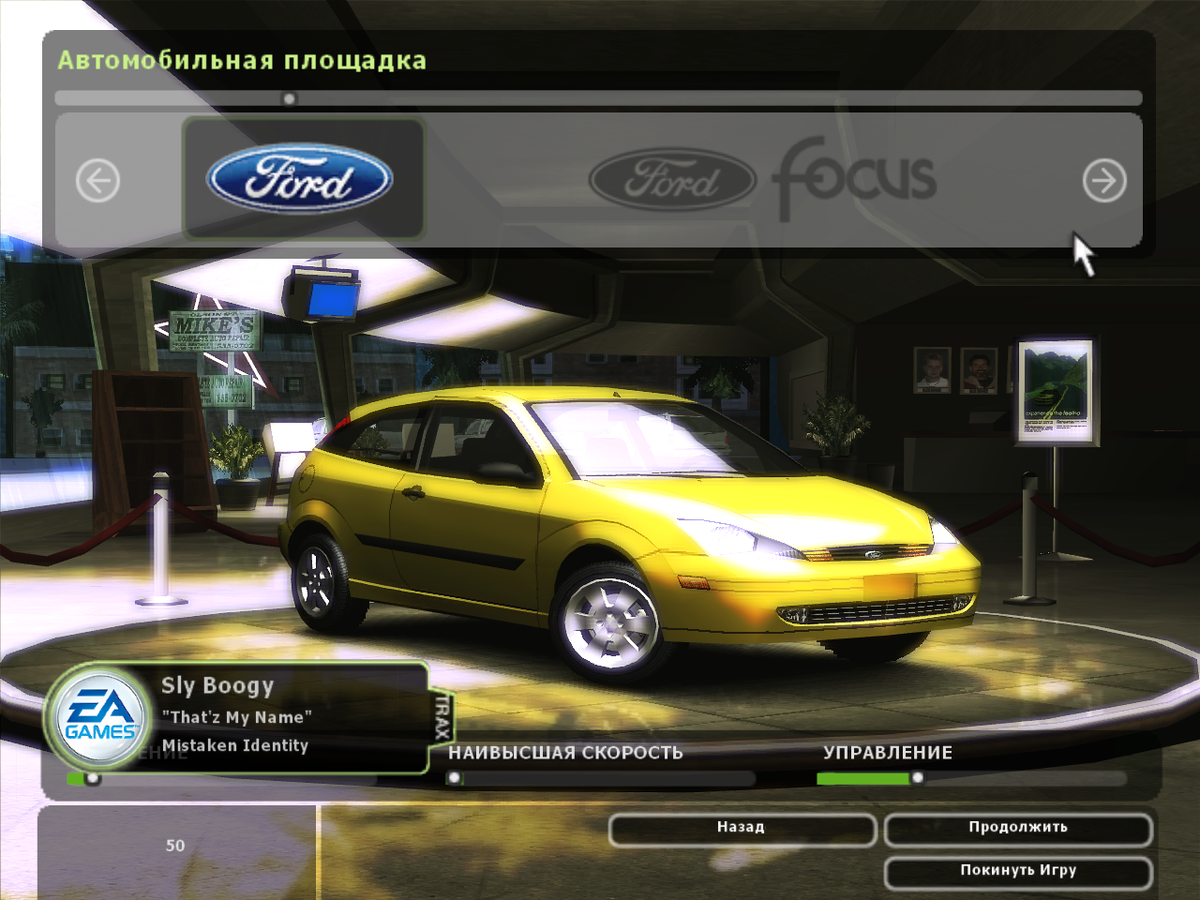This screenshot has height=900, width=1200.
Task: Click the Управление label
Action: click(888, 752)
